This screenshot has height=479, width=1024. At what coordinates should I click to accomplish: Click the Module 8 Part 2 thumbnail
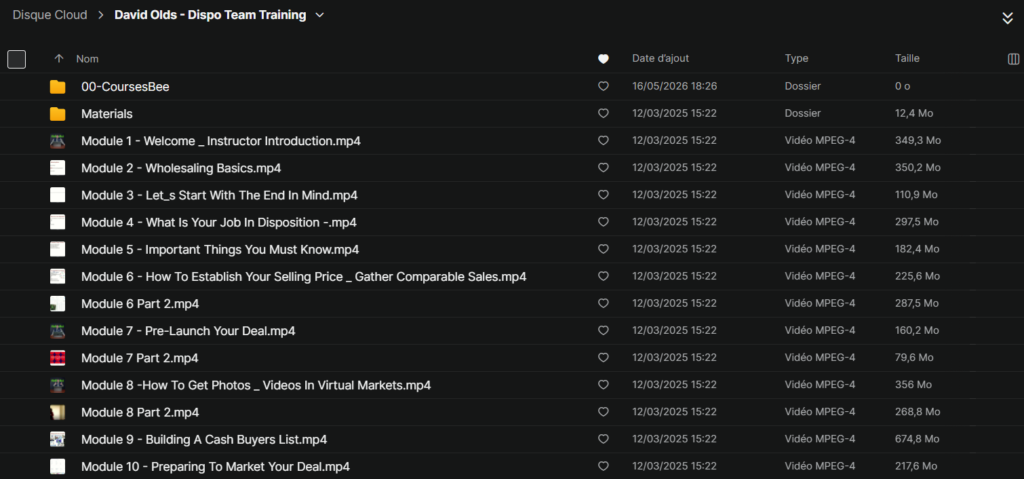point(57,412)
